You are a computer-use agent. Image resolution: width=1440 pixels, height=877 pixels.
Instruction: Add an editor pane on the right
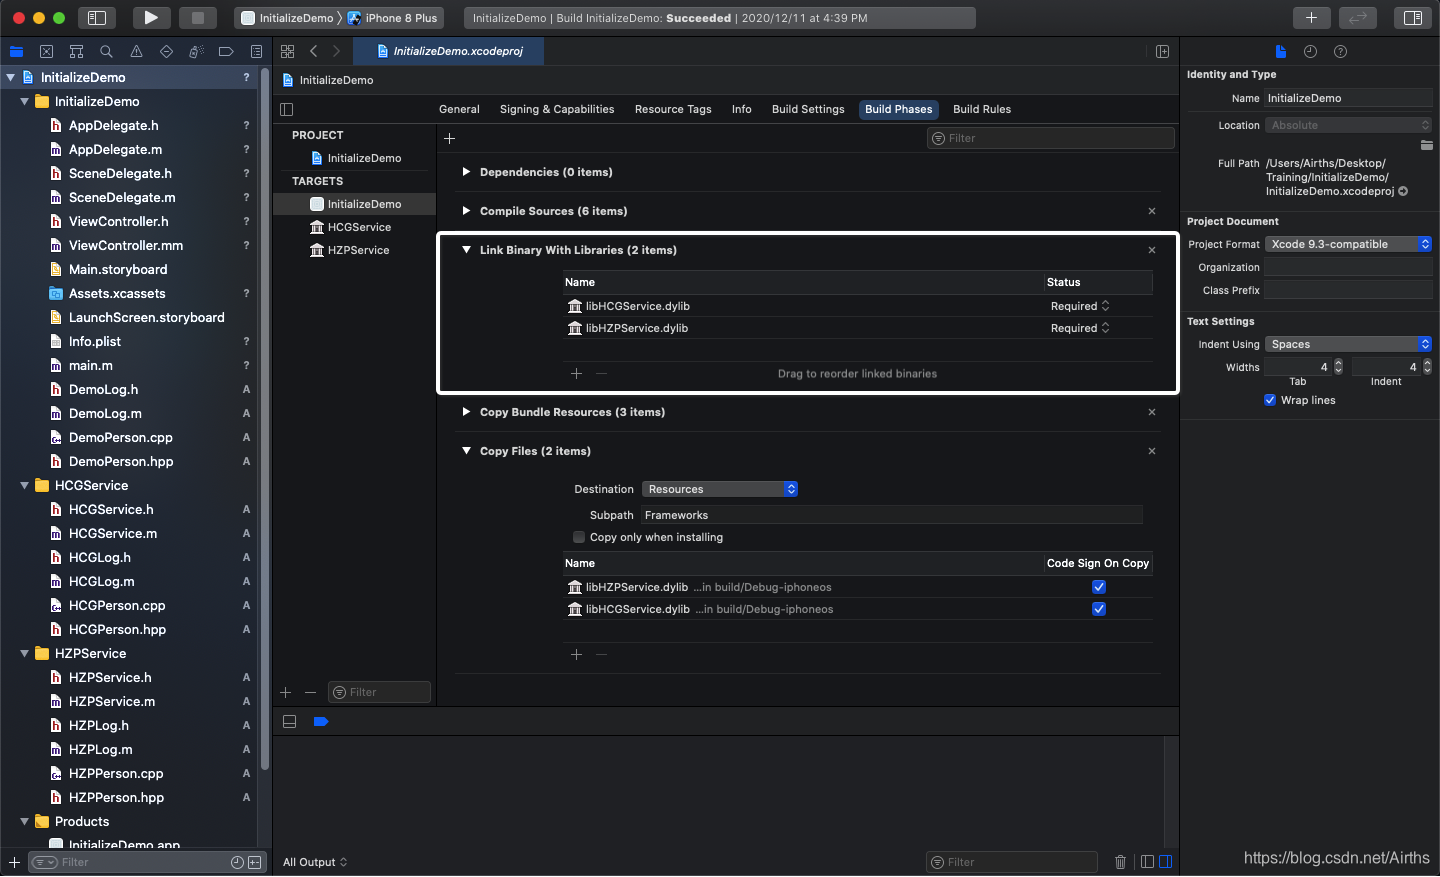click(x=1162, y=51)
